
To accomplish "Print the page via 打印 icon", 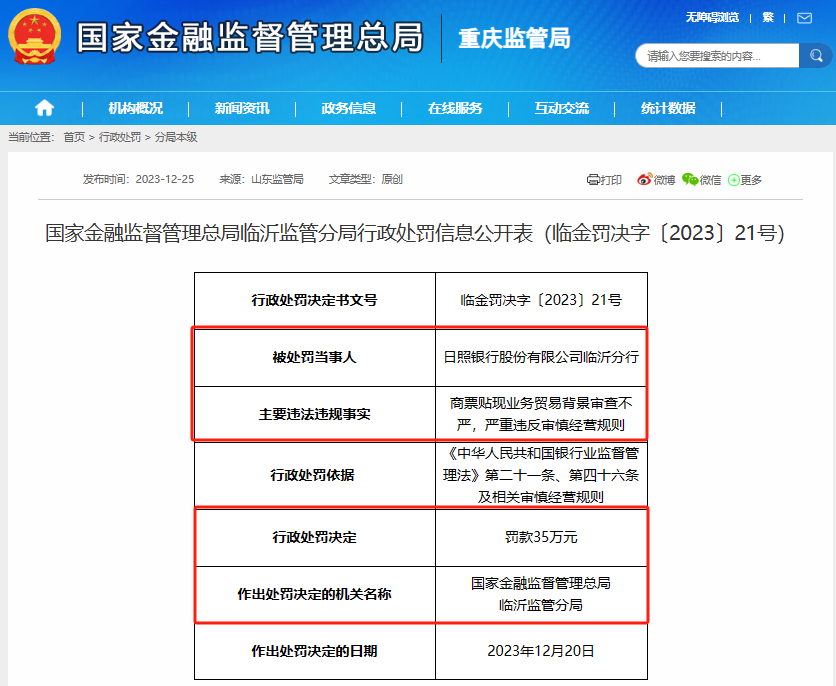I will click(604, 180).
